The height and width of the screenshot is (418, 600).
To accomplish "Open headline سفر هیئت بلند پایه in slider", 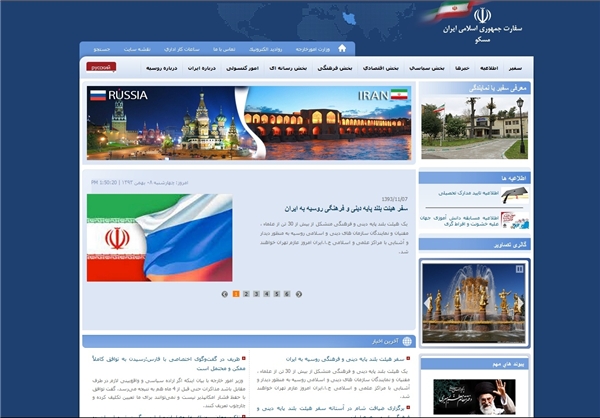I will pyautogui.click(x=346, y=209).
